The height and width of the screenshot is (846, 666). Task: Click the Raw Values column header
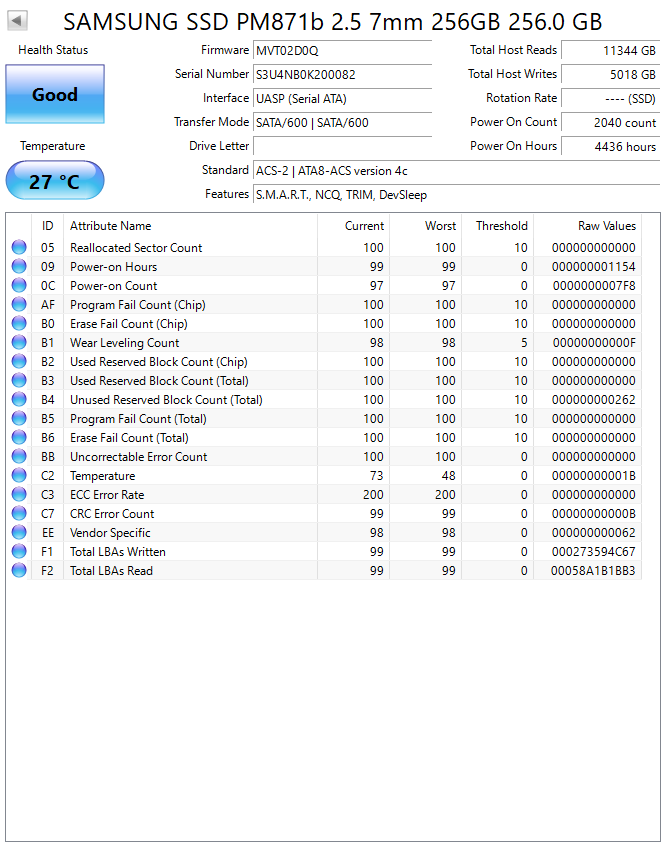pos(587,226)
